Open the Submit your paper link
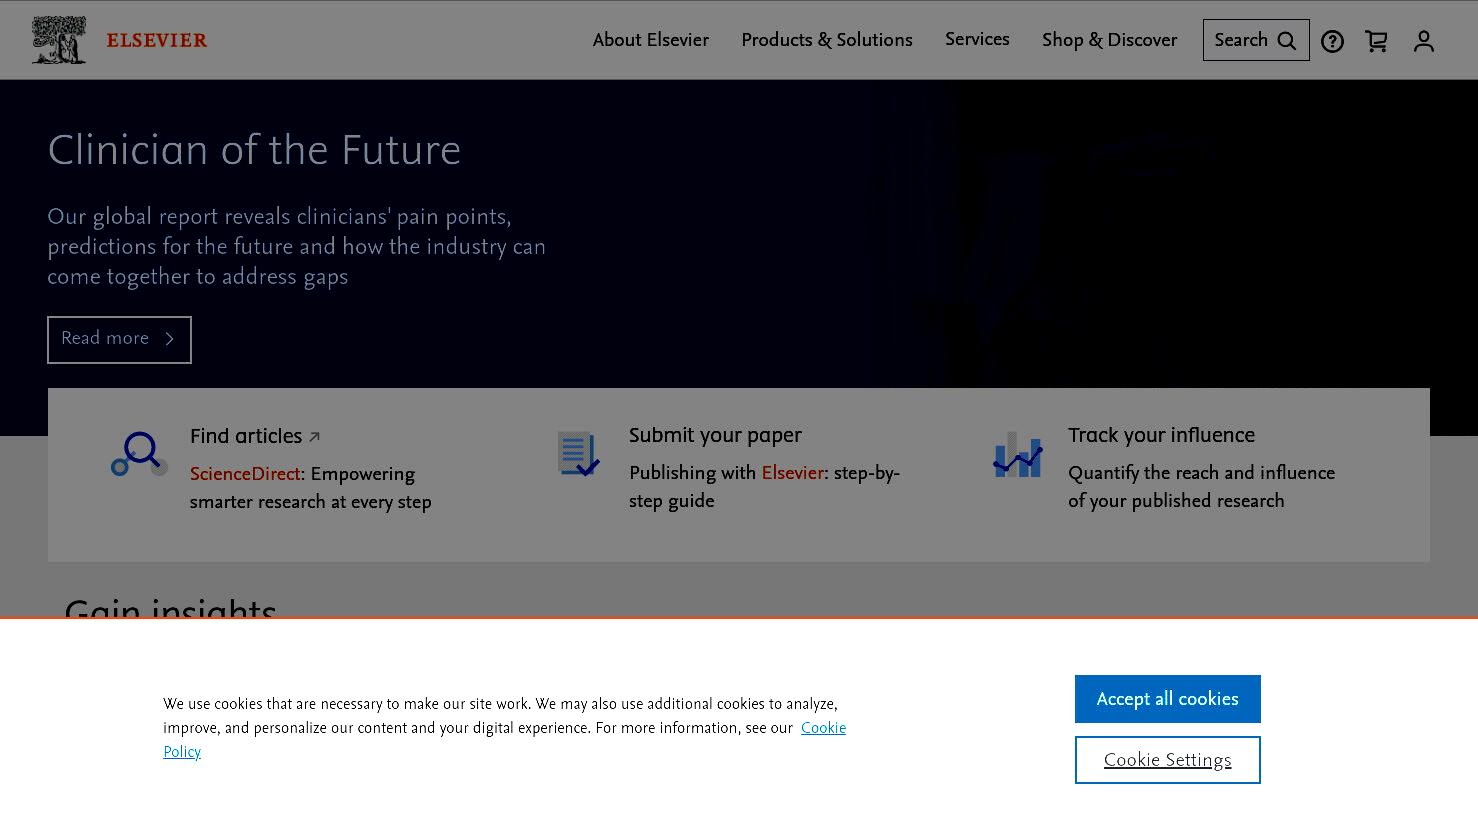 [715, 435]
